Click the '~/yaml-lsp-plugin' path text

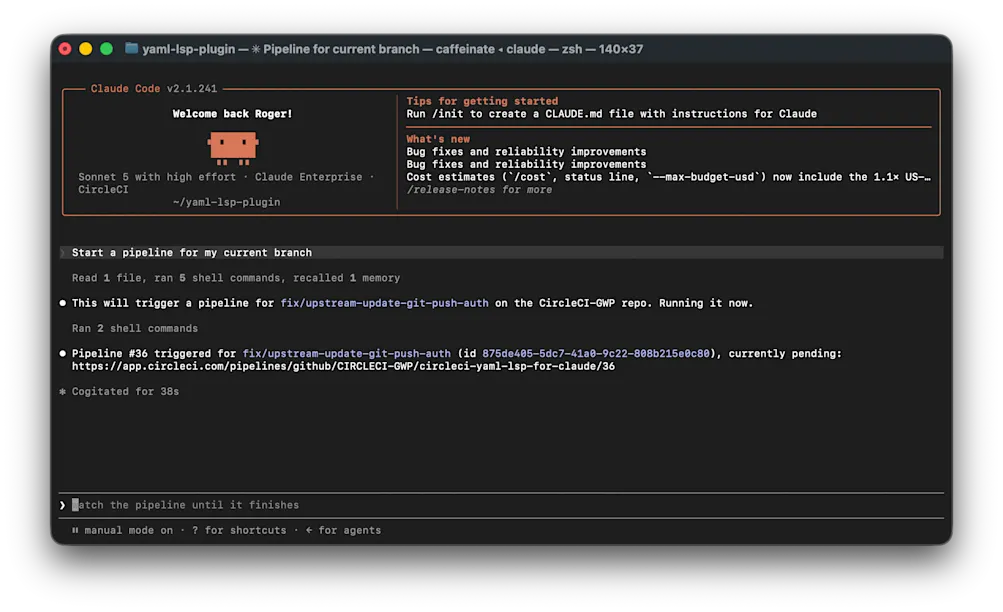click(226, 202)
